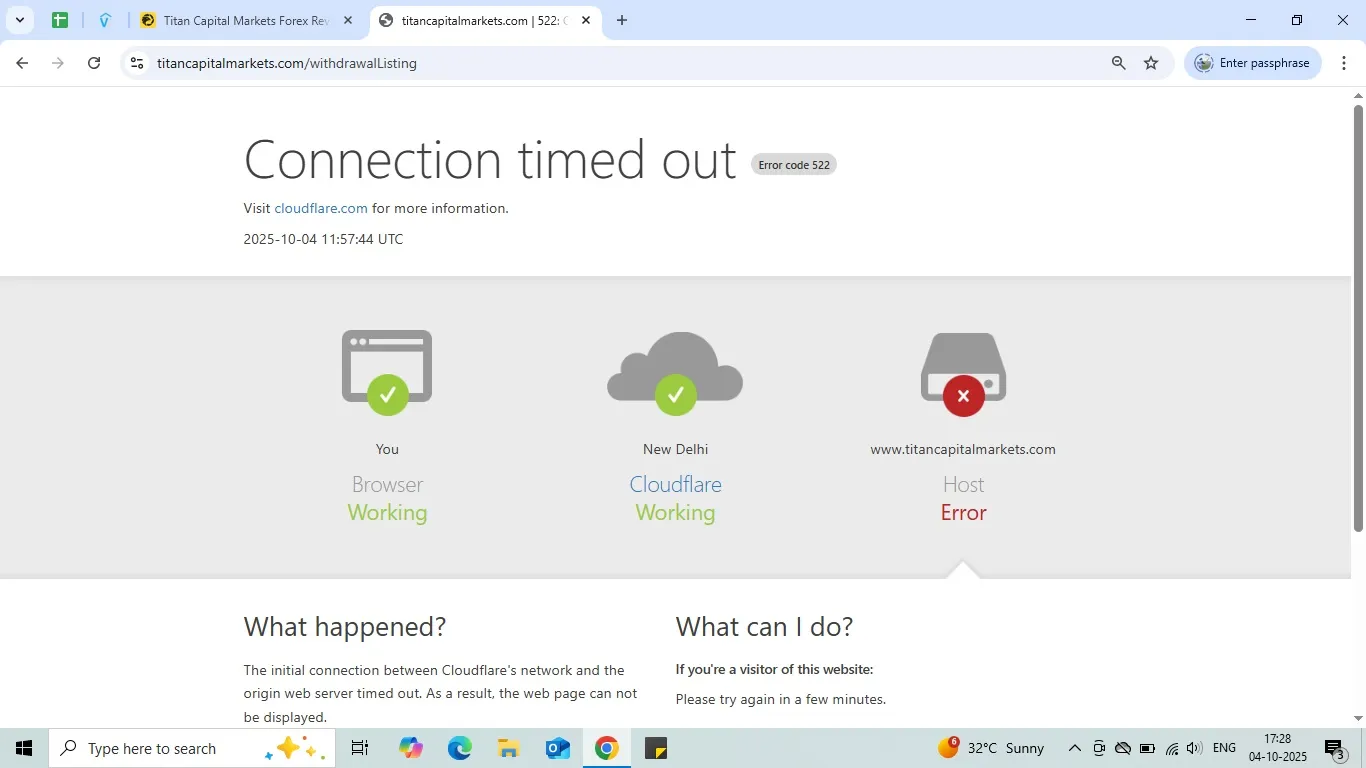Click the page's vertical scrollbar thumb
1366x768 pixels.
coord(1358,317)
